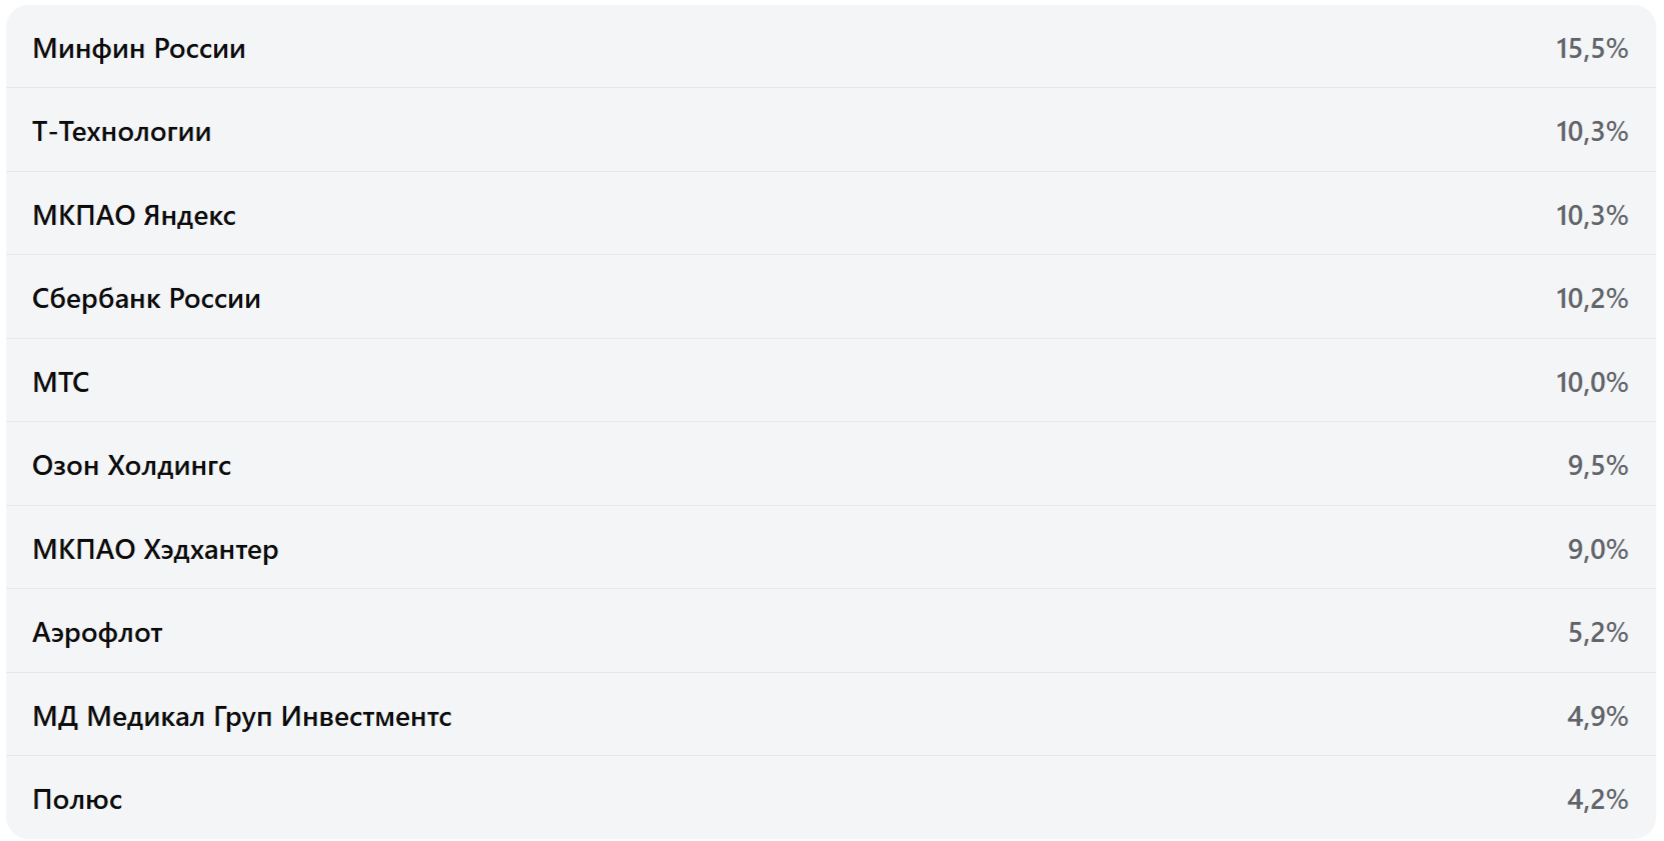Select the МТС holding name
This screenshot has width=1664, height=841.
coord(60,382)
